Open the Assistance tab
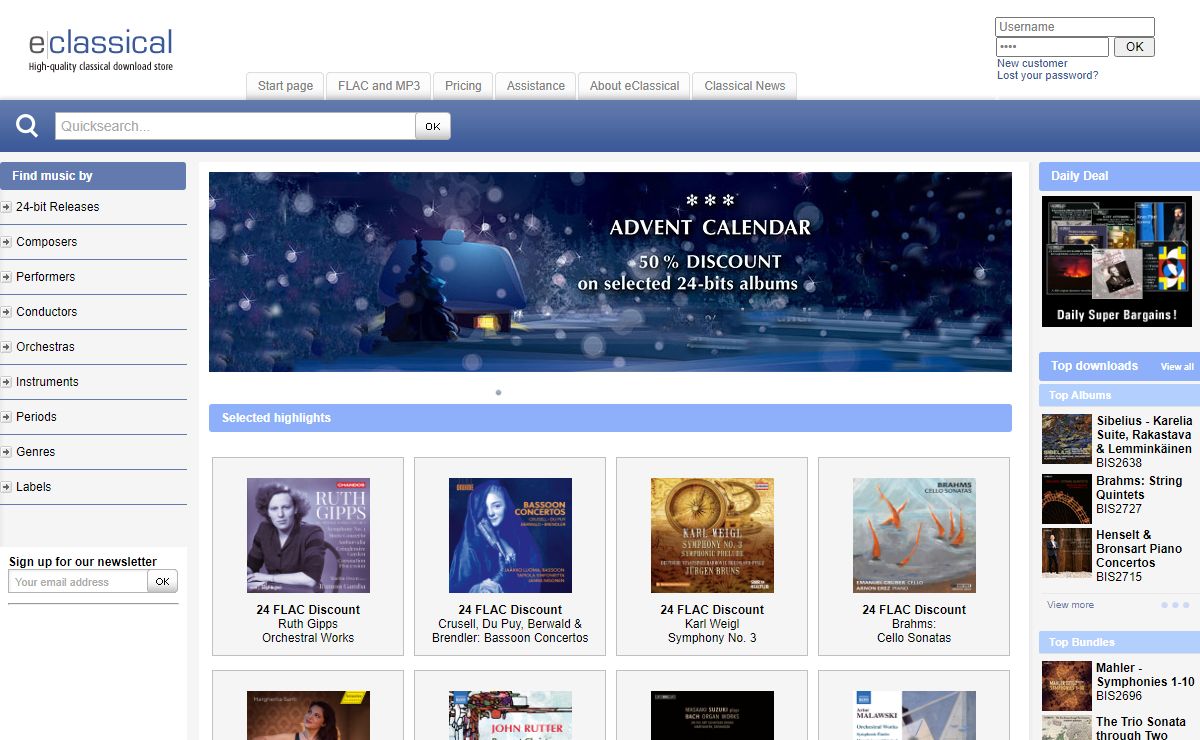Screen dimensions: 1200x740 point(536,86)
